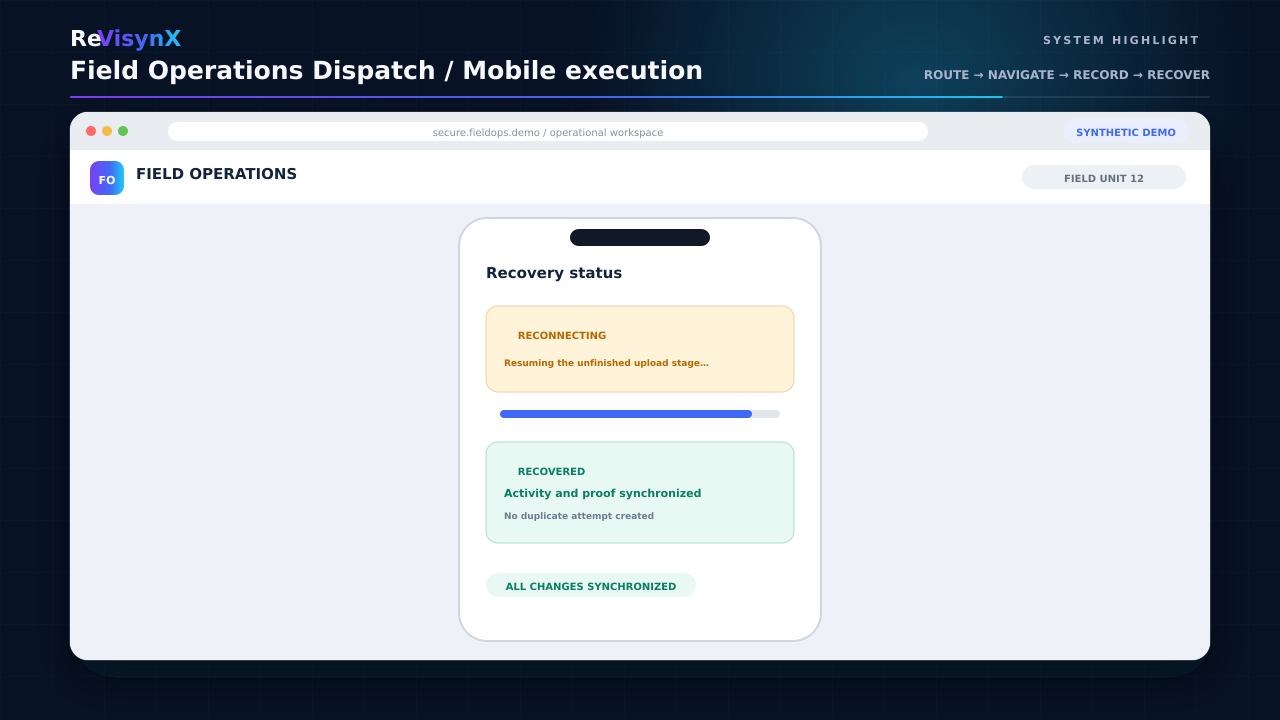Click the green window maximize dot
Image resolution: width=1280 pixels, height=720 pixels.
click(123, 131)
